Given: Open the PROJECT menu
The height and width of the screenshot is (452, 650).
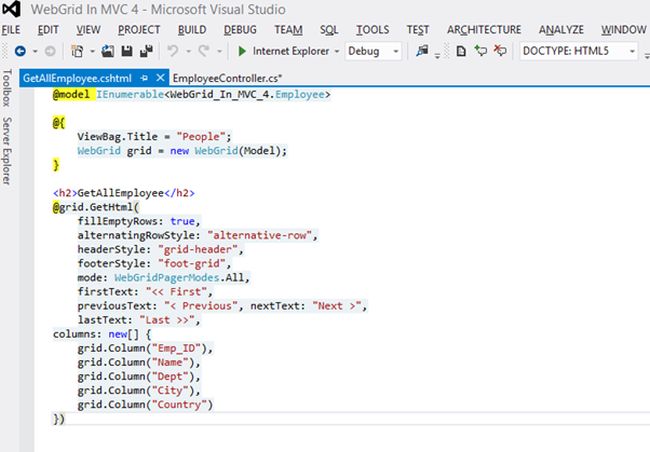Looking at the screenshot, I should click(x=139, y=30).
